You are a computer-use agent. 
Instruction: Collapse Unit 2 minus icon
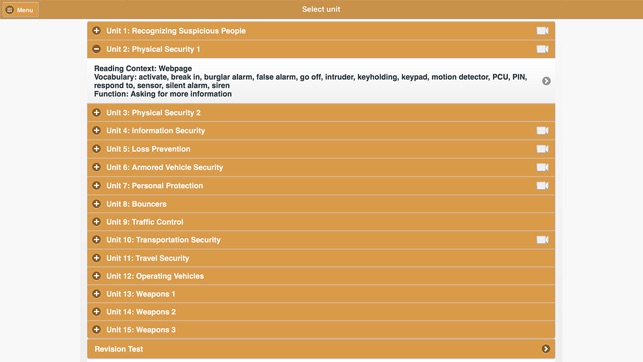click(96, 49)
